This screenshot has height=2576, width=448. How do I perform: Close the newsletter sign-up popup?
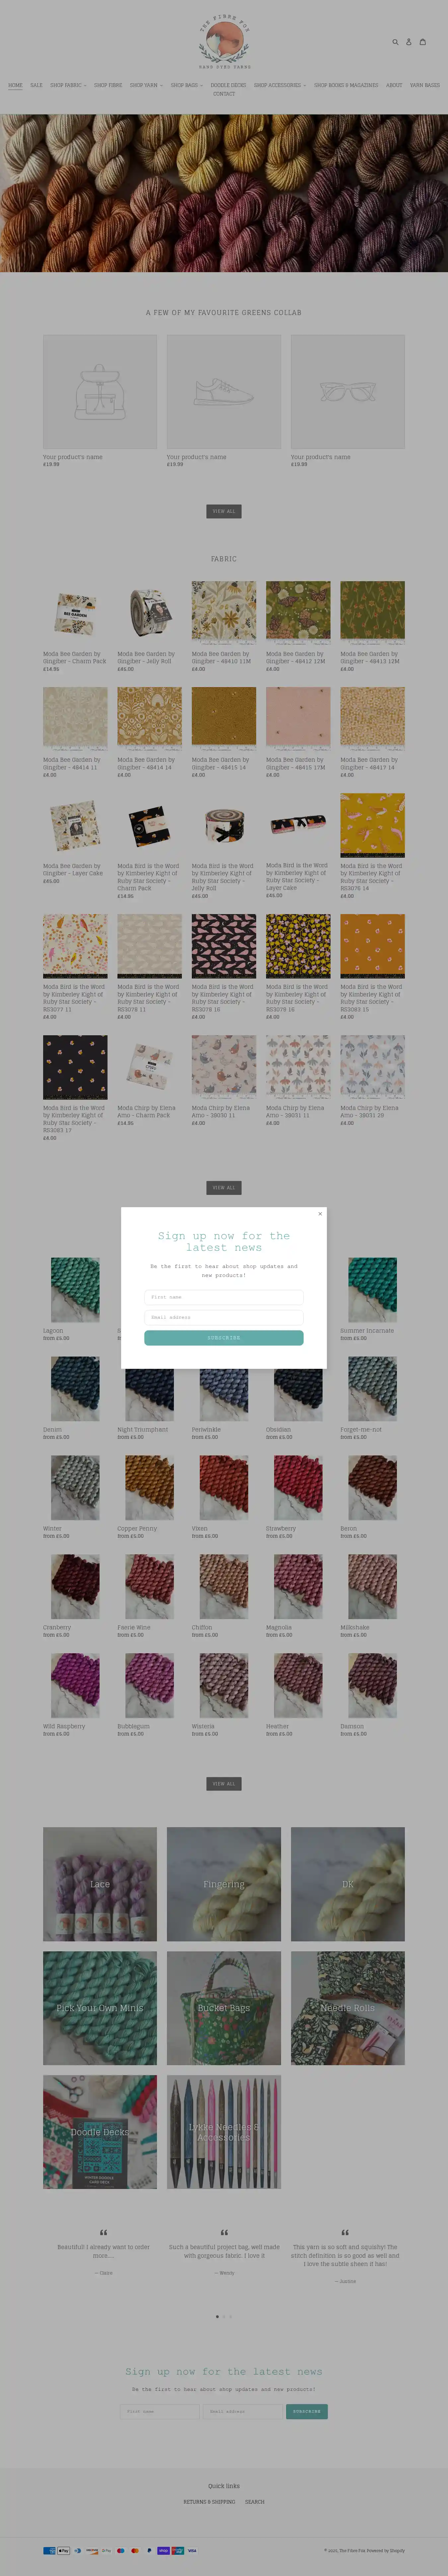coord(320,1214)
